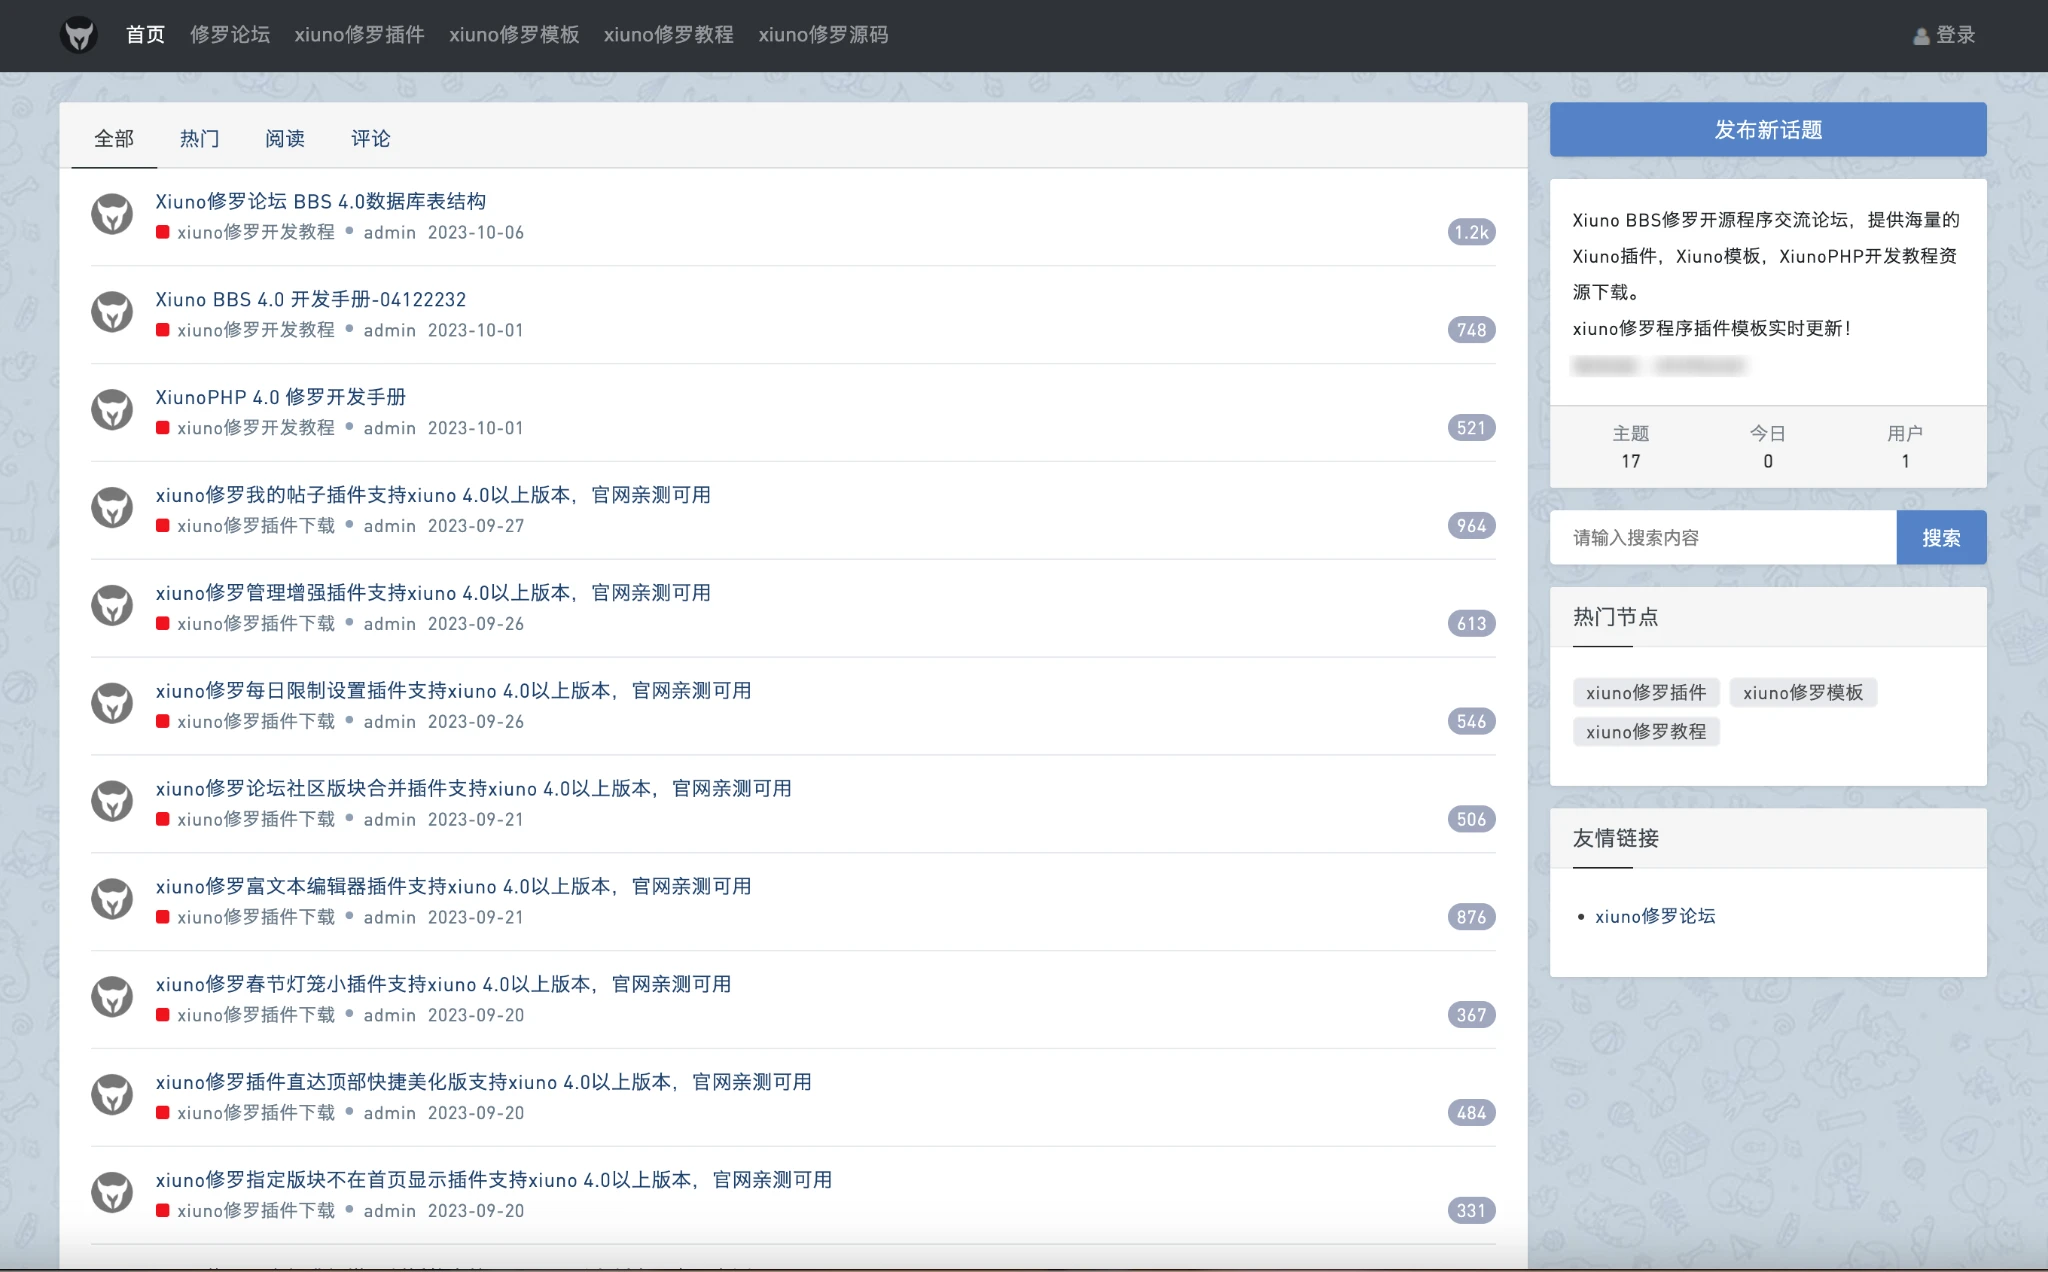This screenshot has width=2048, height=1272.
Task: Switch to the 评论 tab
Action: pos(370,138)
